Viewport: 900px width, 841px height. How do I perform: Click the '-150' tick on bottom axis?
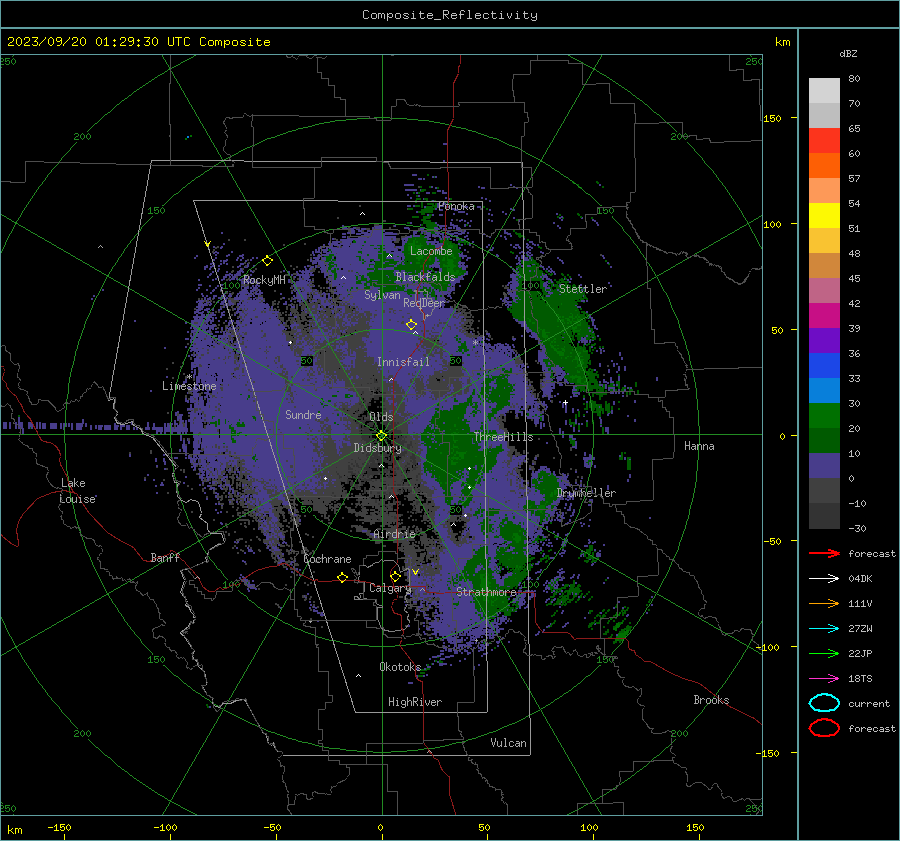[x=59, y=827]
